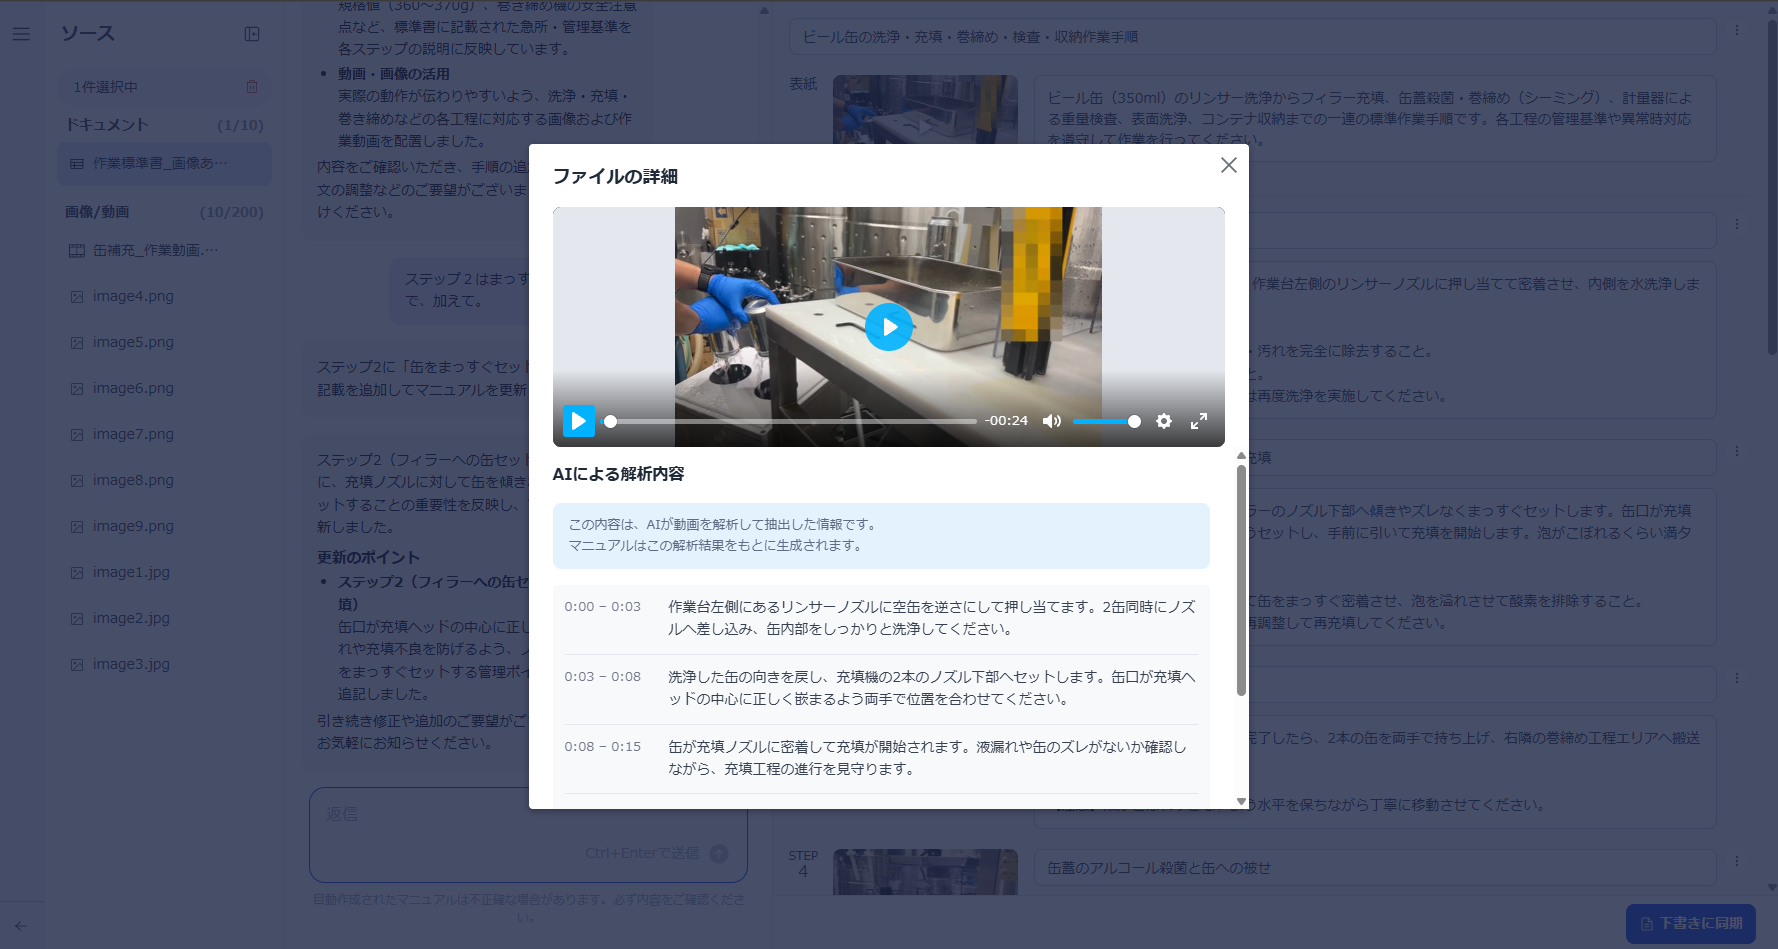Open video settings gear icon

[x=1164, y=421]
